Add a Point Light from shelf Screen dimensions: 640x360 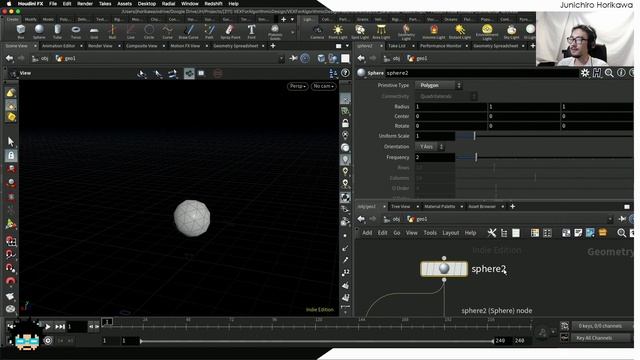tap(338, 31)
